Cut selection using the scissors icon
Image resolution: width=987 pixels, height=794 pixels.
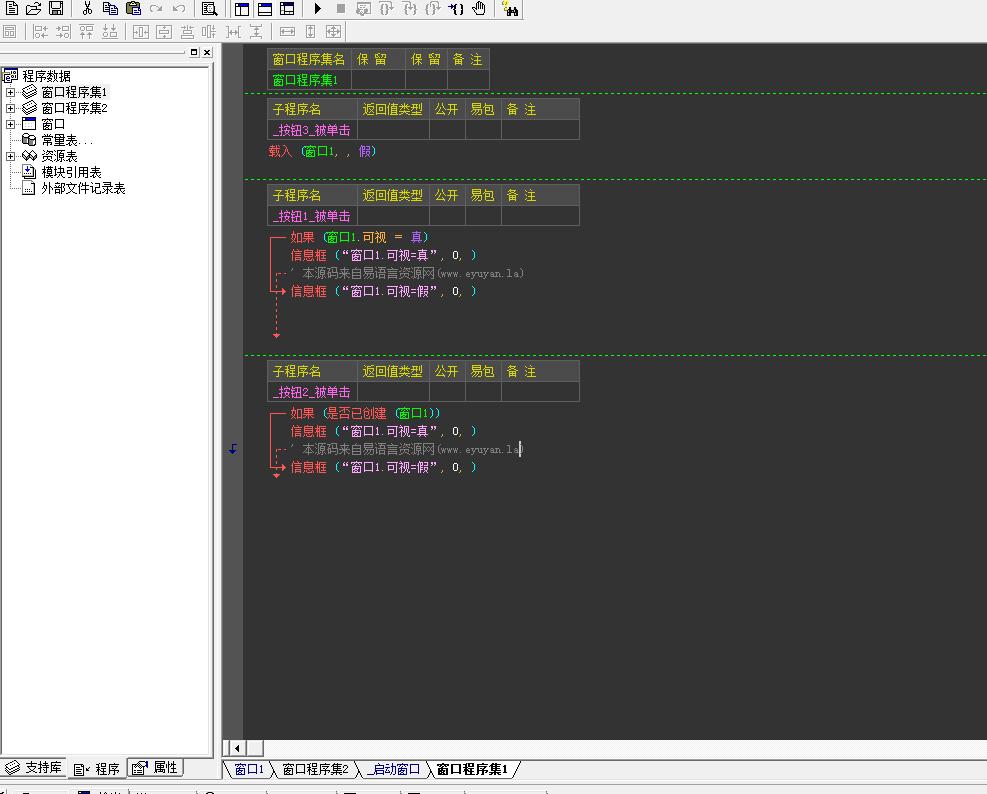87,8
